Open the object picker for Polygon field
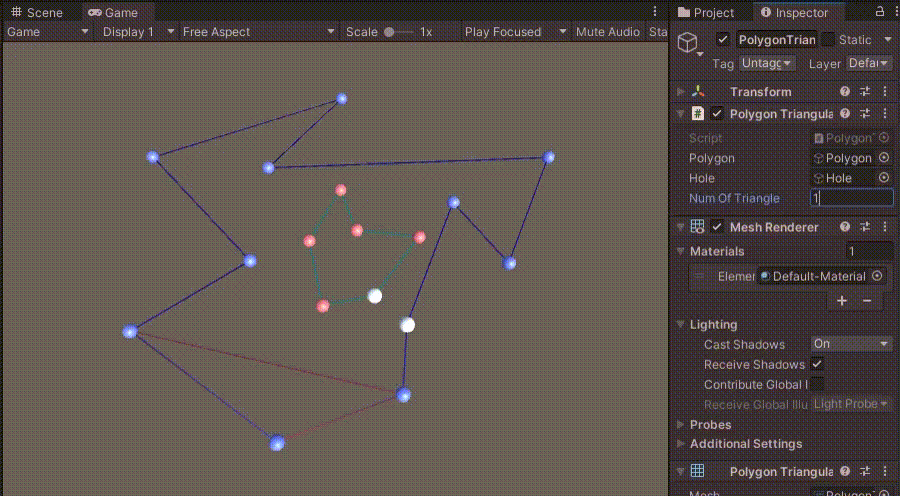900x496 pixels. tap(884, 158)
